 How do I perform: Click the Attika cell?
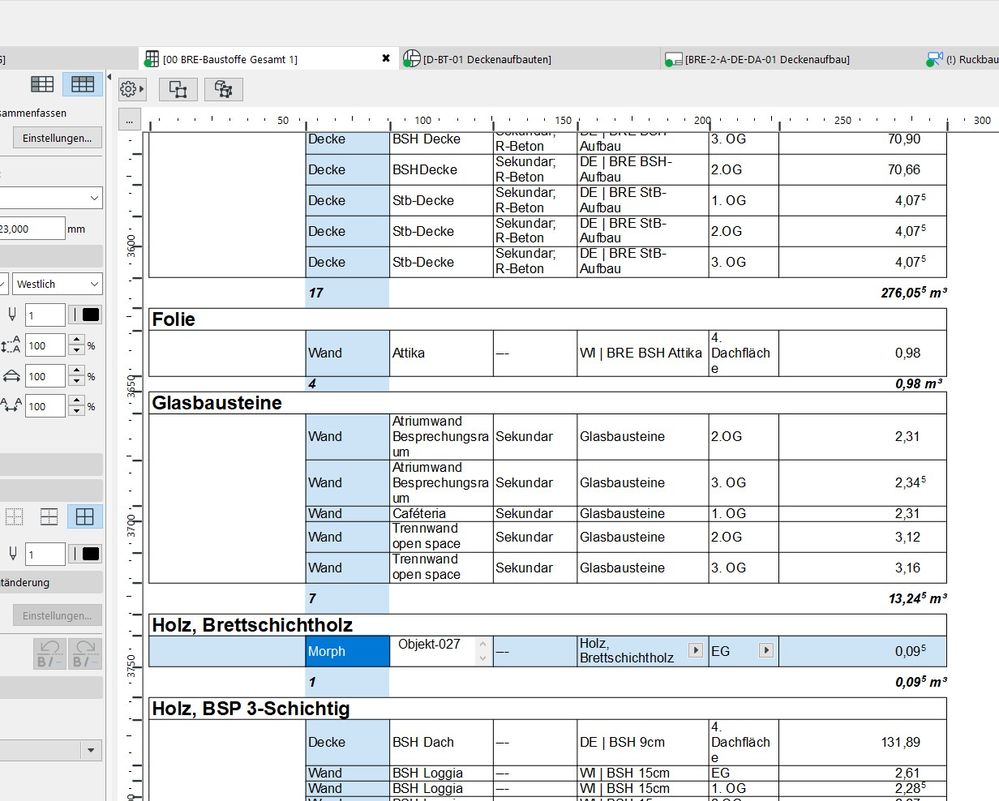pyautogui.click(x=441, y=353)
